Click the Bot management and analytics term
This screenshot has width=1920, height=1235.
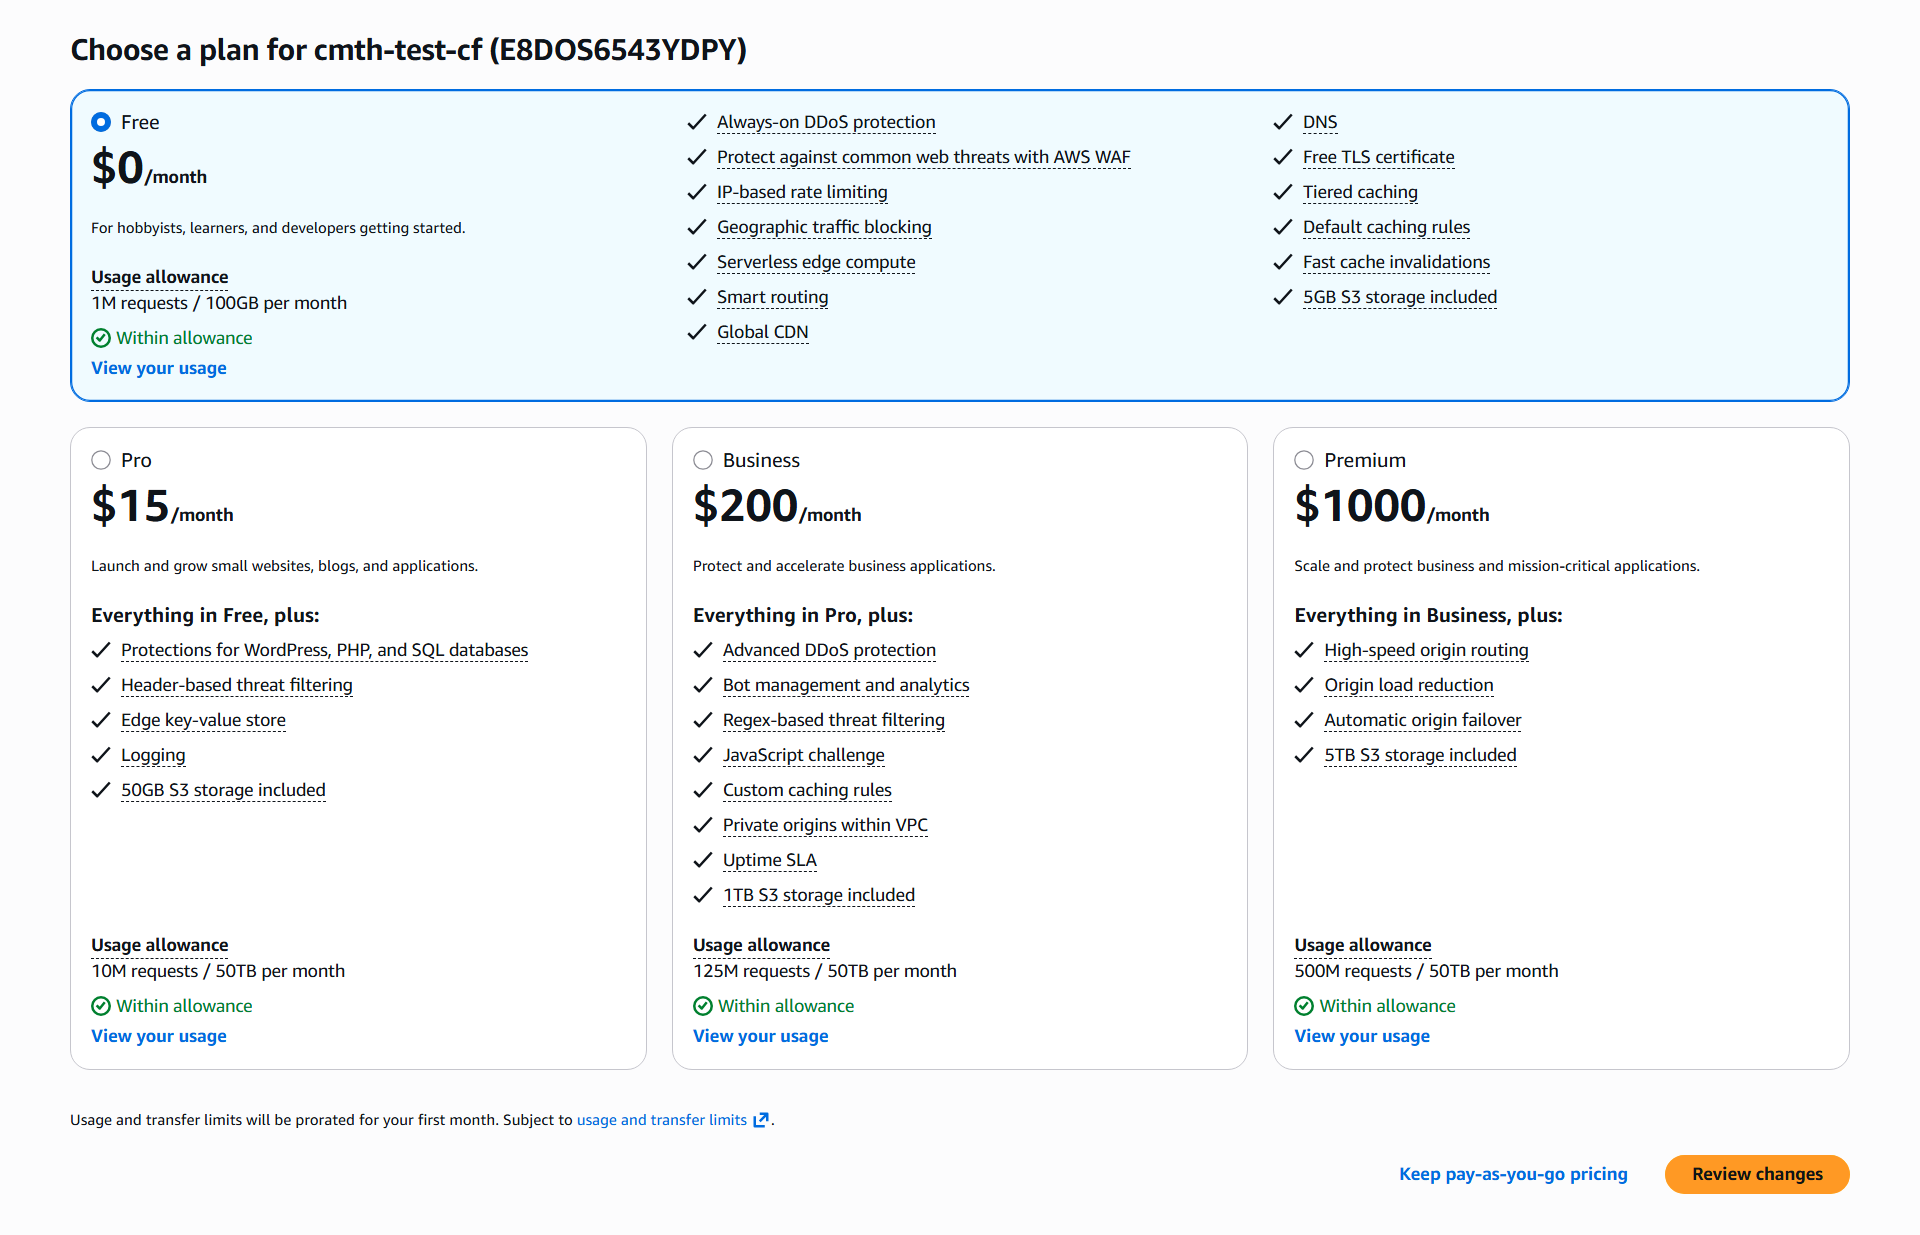coord(846,685)
